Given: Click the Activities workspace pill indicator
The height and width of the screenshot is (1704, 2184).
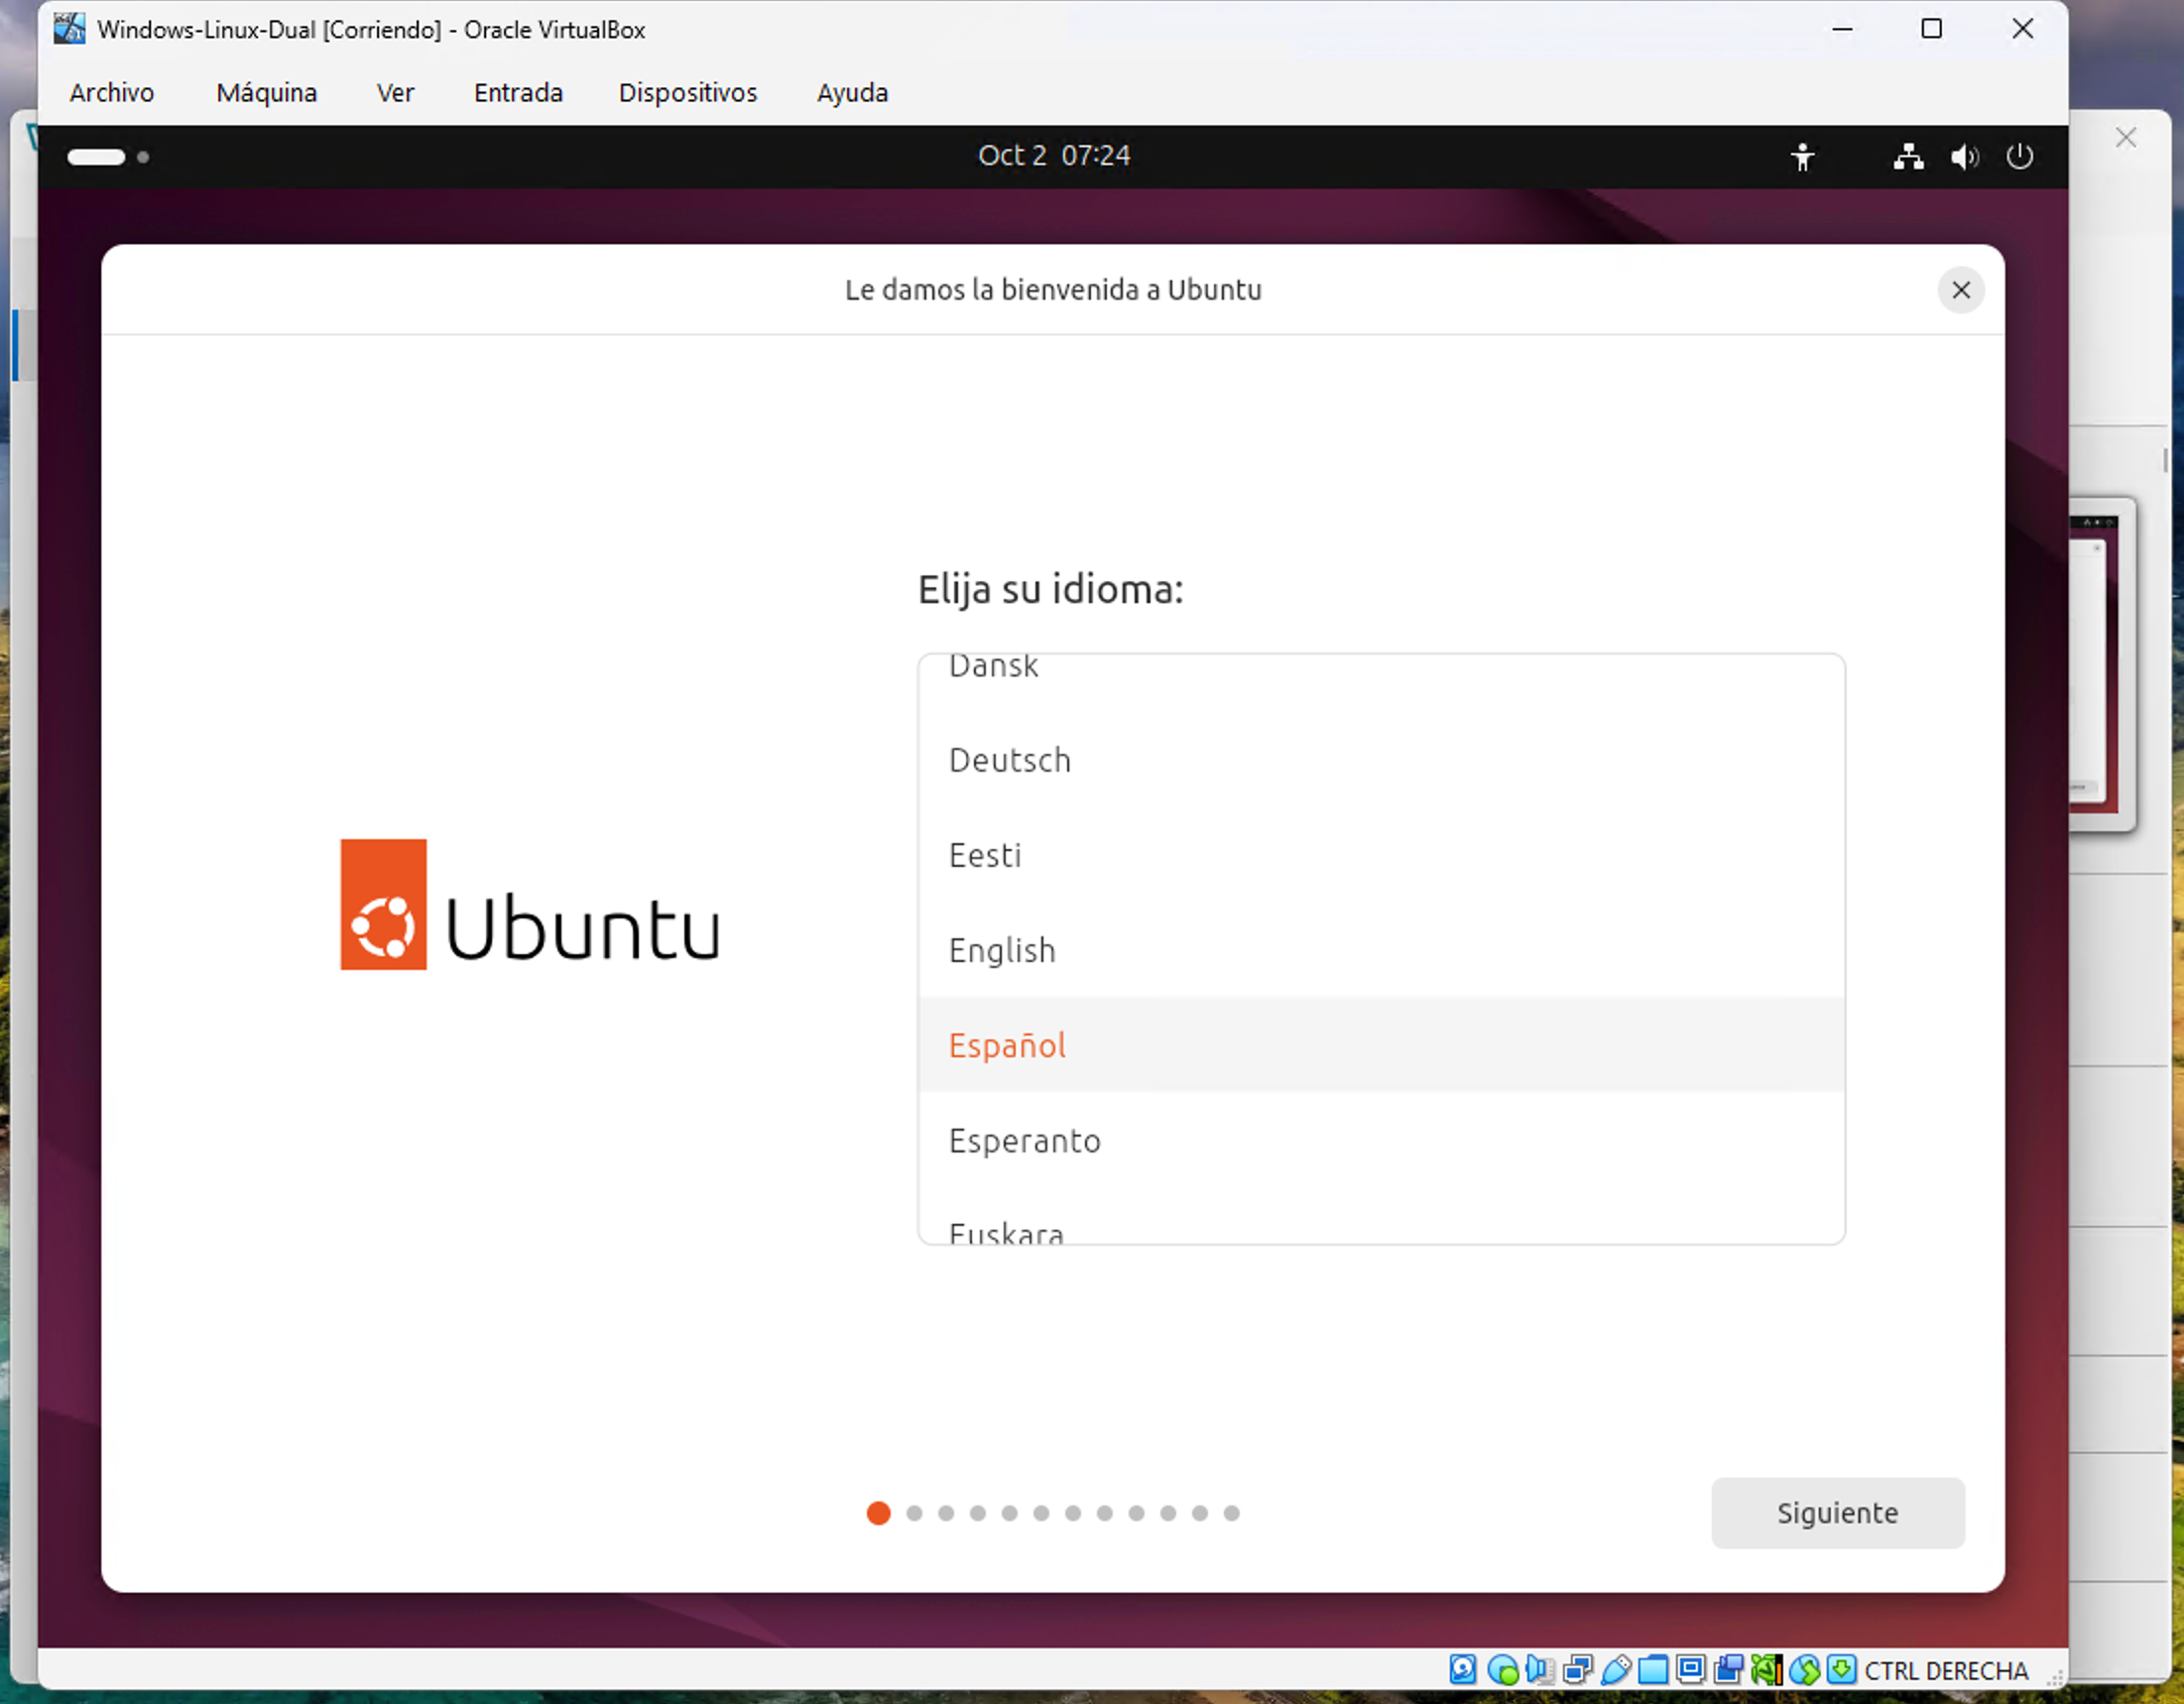Looking at the screenshot, I should (x=96, y=157).
